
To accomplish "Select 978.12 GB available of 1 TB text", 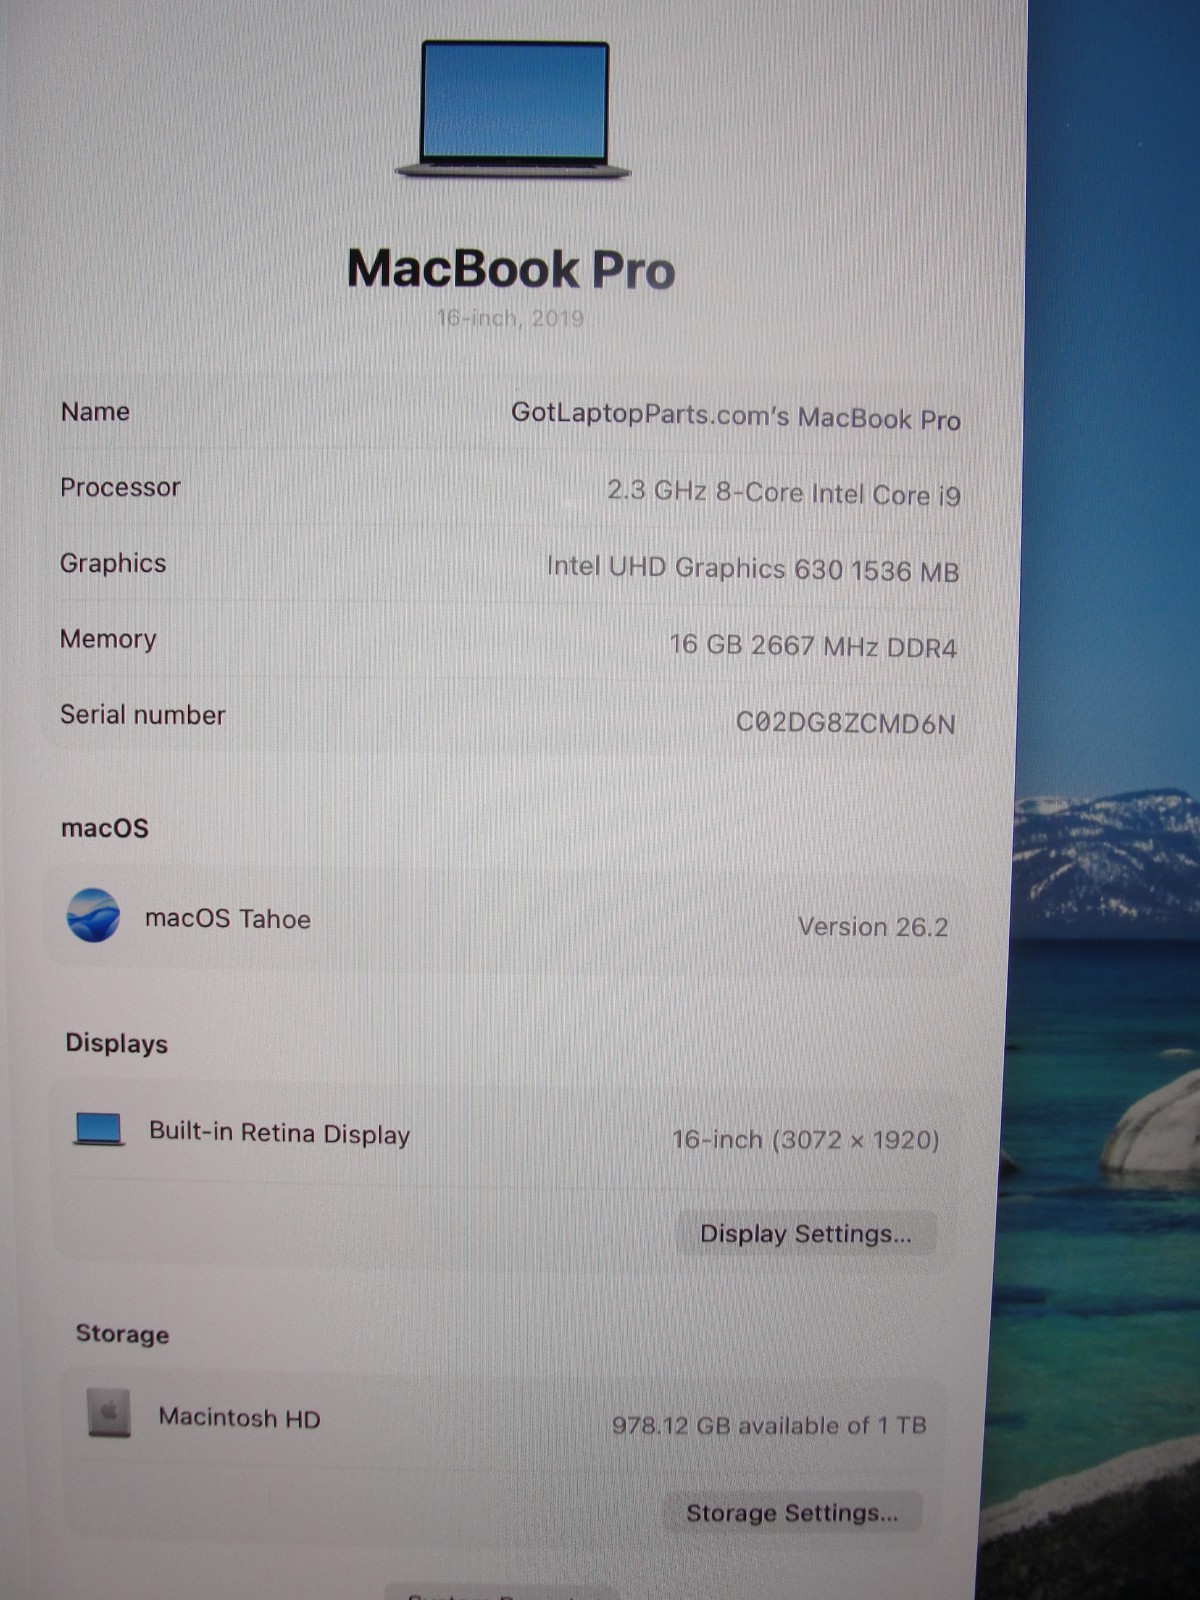I will coord(770,1425).
